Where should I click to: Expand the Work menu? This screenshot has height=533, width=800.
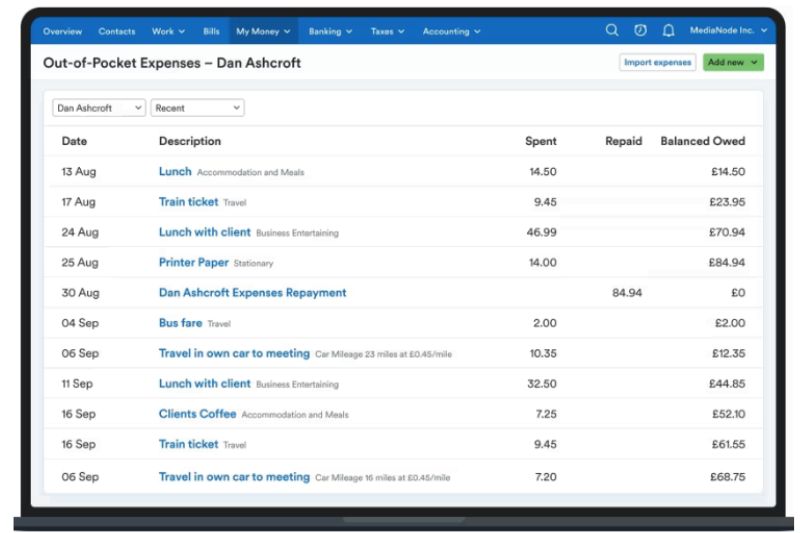pos(168,31)
